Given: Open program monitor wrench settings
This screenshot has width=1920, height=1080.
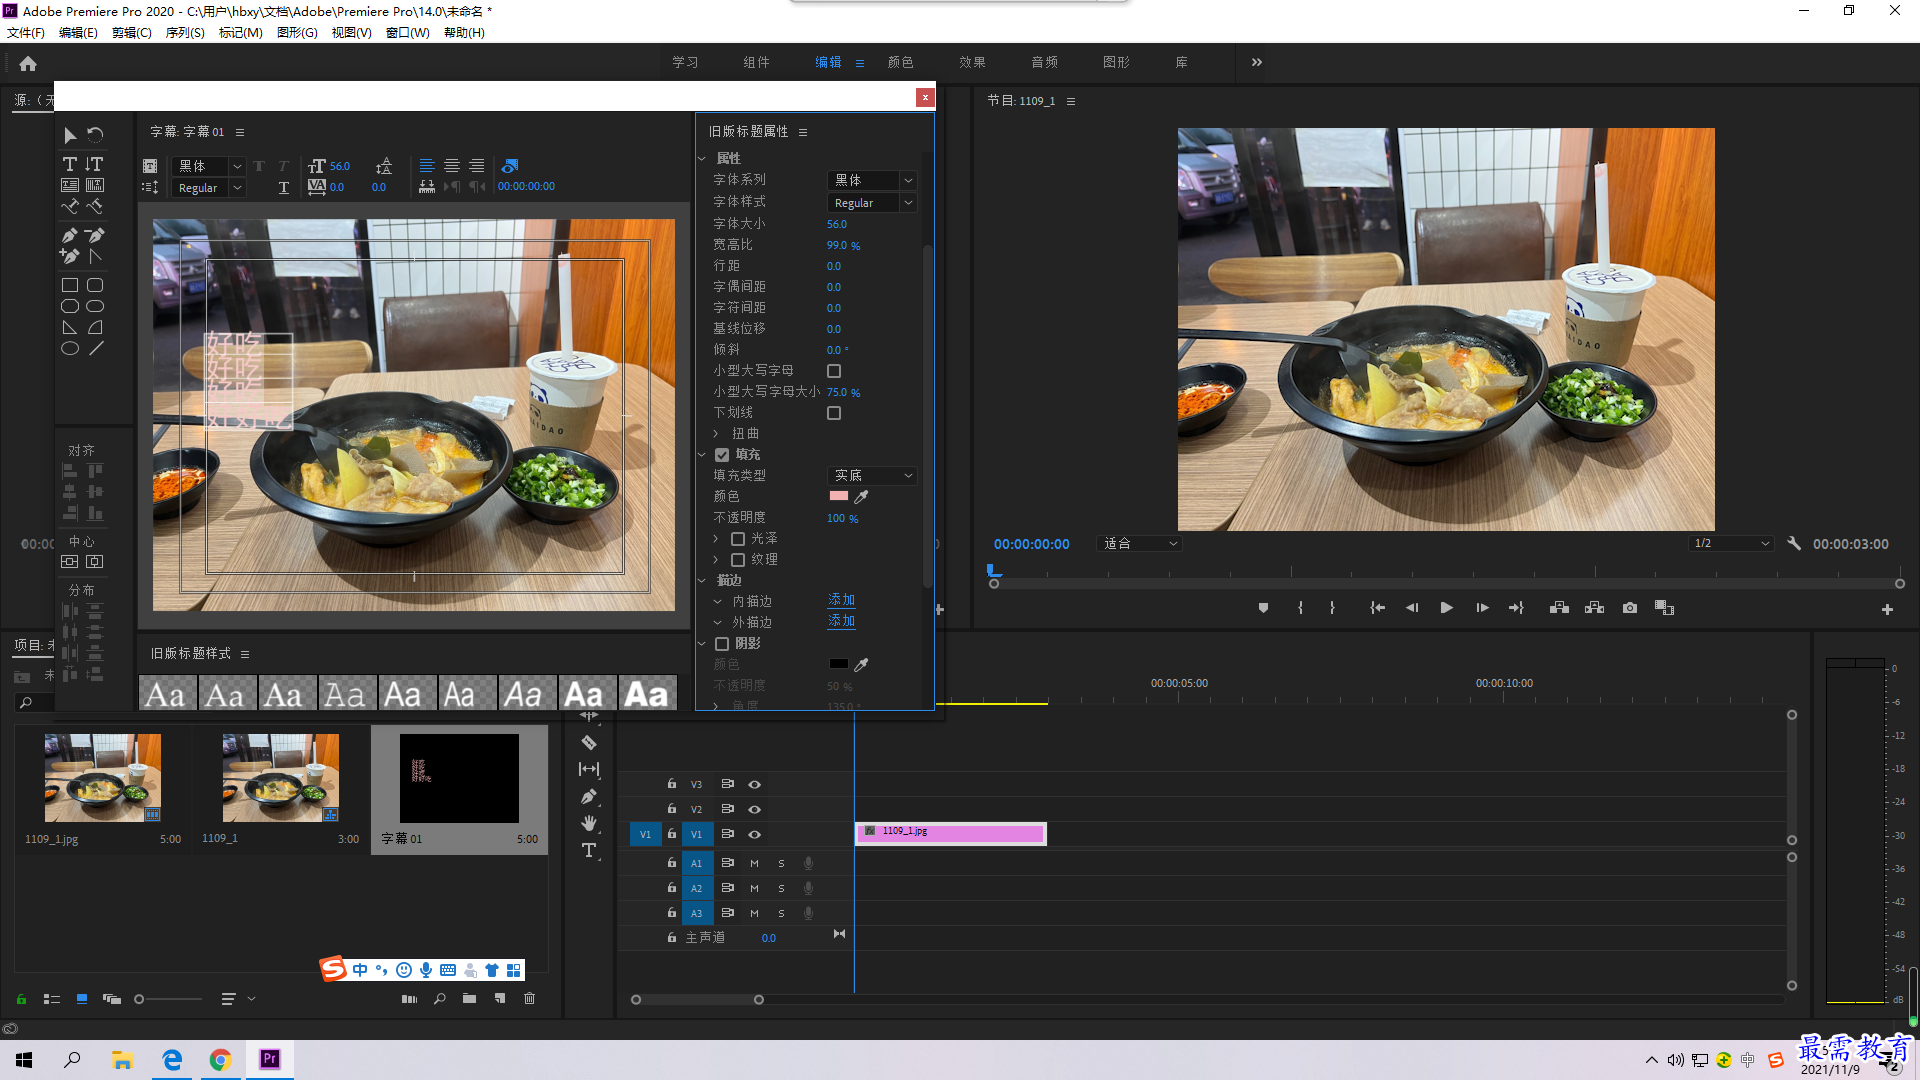Looking at the screenshot, I should tap(1794, 544).
